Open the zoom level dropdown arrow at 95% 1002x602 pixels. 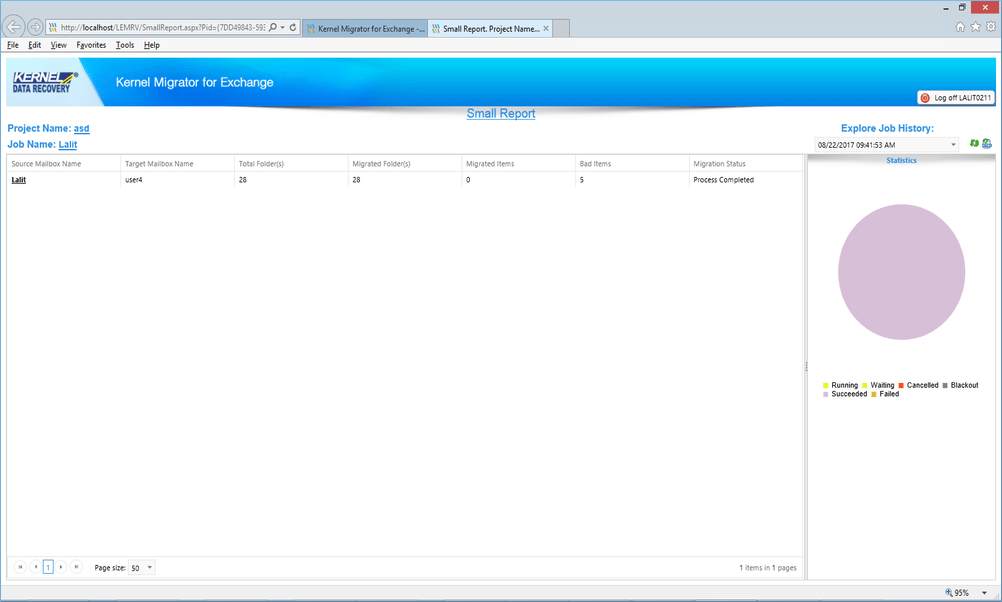984,593
